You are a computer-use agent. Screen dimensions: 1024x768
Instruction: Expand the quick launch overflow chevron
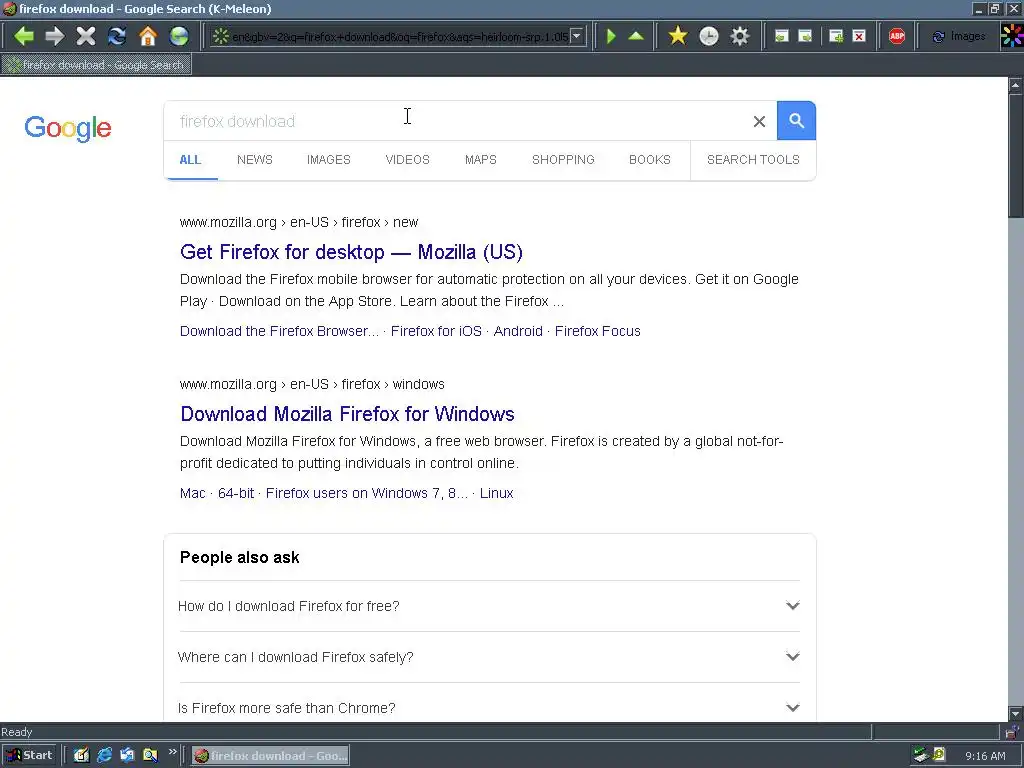(172, 752)
